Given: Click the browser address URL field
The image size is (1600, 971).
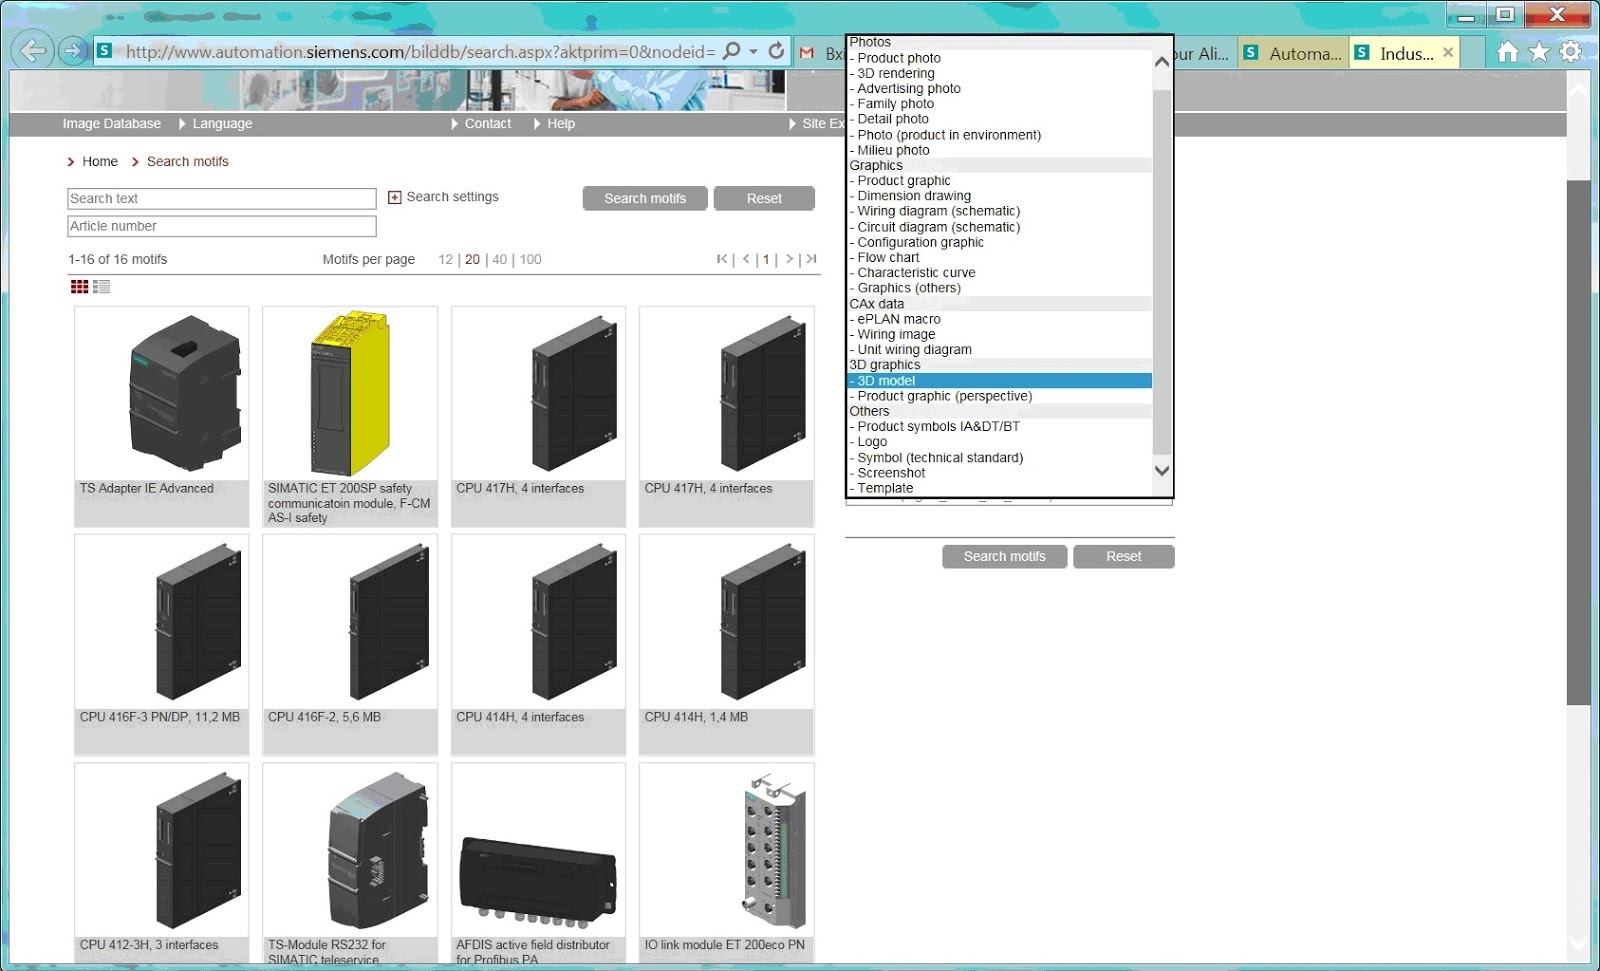Looking at the screenshot, I should pyautogui.click(x=420, y=52).
